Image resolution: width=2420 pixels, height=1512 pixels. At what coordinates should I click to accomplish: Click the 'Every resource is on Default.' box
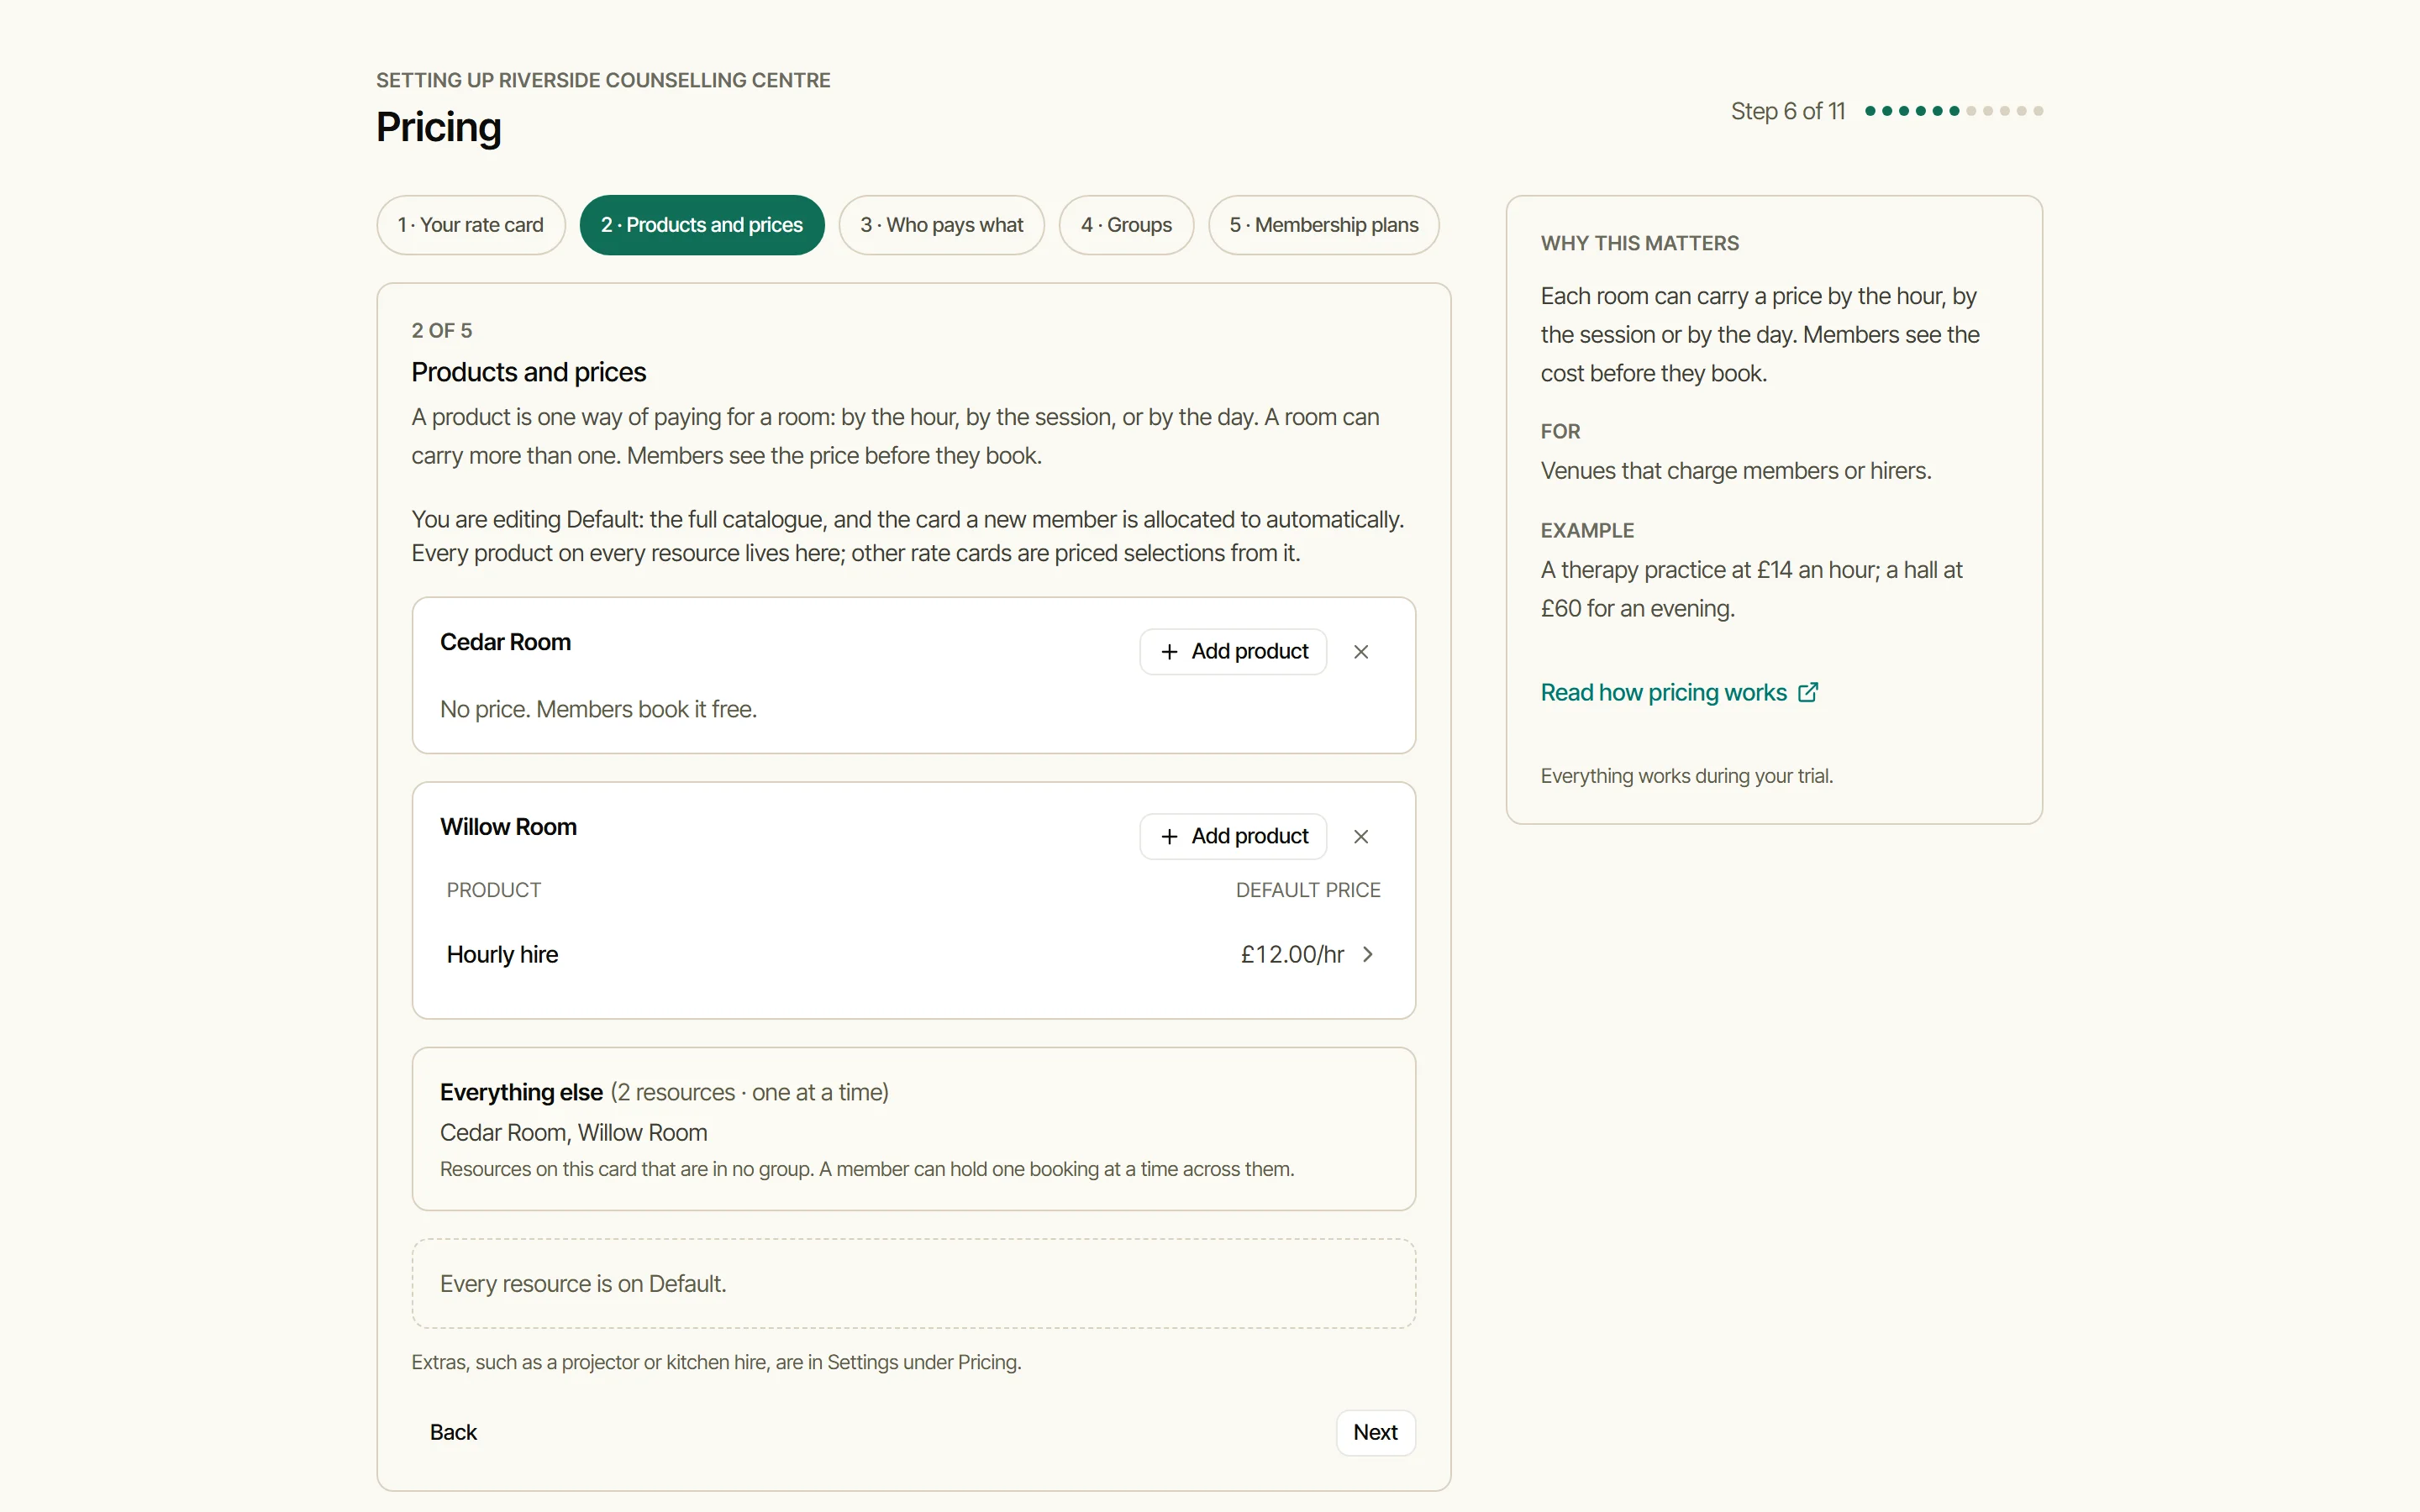coord(913,1284)
